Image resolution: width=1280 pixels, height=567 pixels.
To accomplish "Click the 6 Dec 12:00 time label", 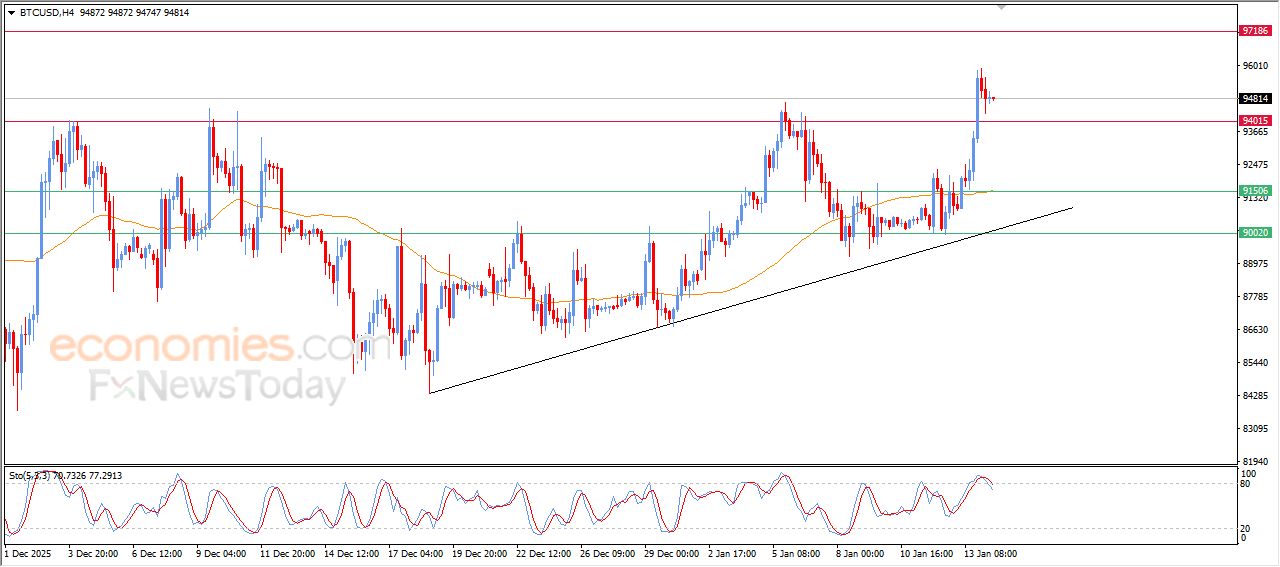I will tap(156, 553).
